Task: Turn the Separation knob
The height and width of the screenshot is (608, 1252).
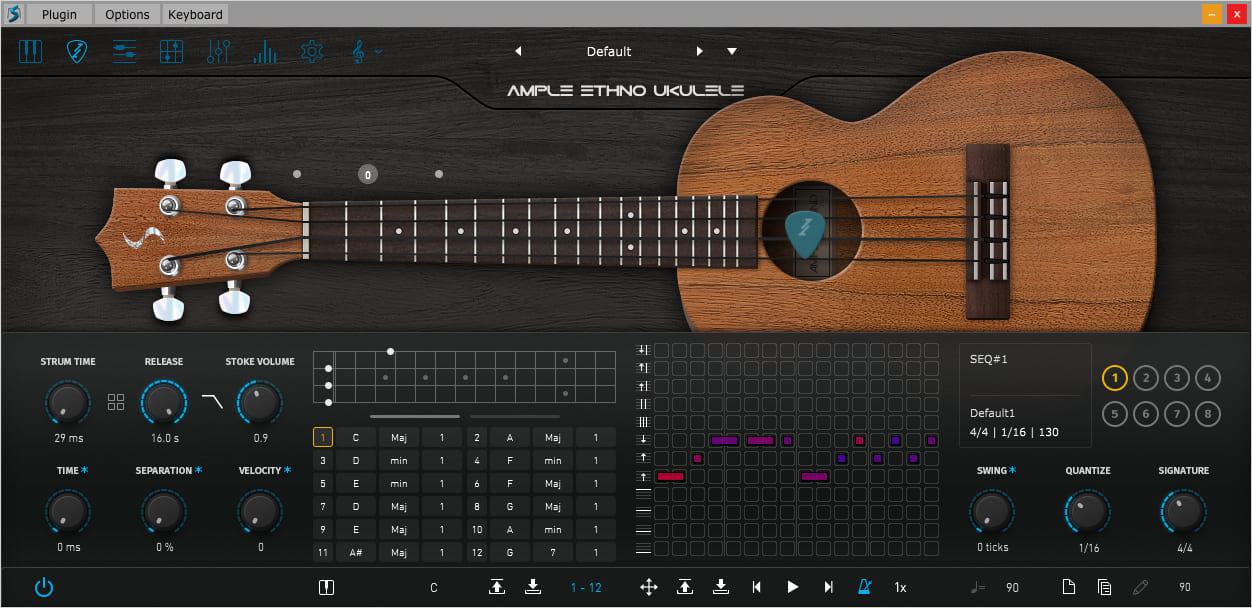Action: click(x=164, y=511)
